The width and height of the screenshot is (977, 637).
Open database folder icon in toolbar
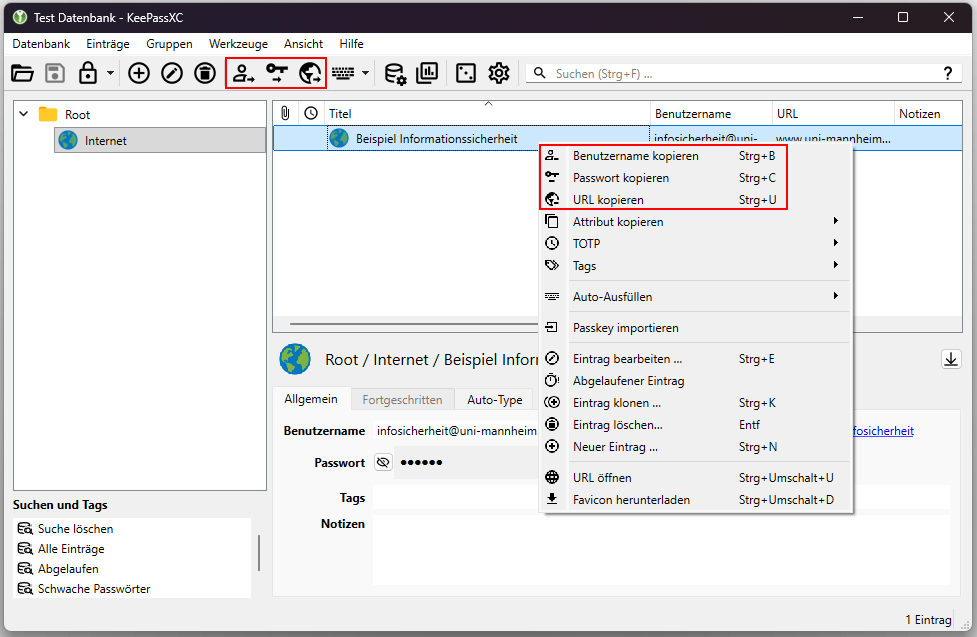click(x=22, y=74)
